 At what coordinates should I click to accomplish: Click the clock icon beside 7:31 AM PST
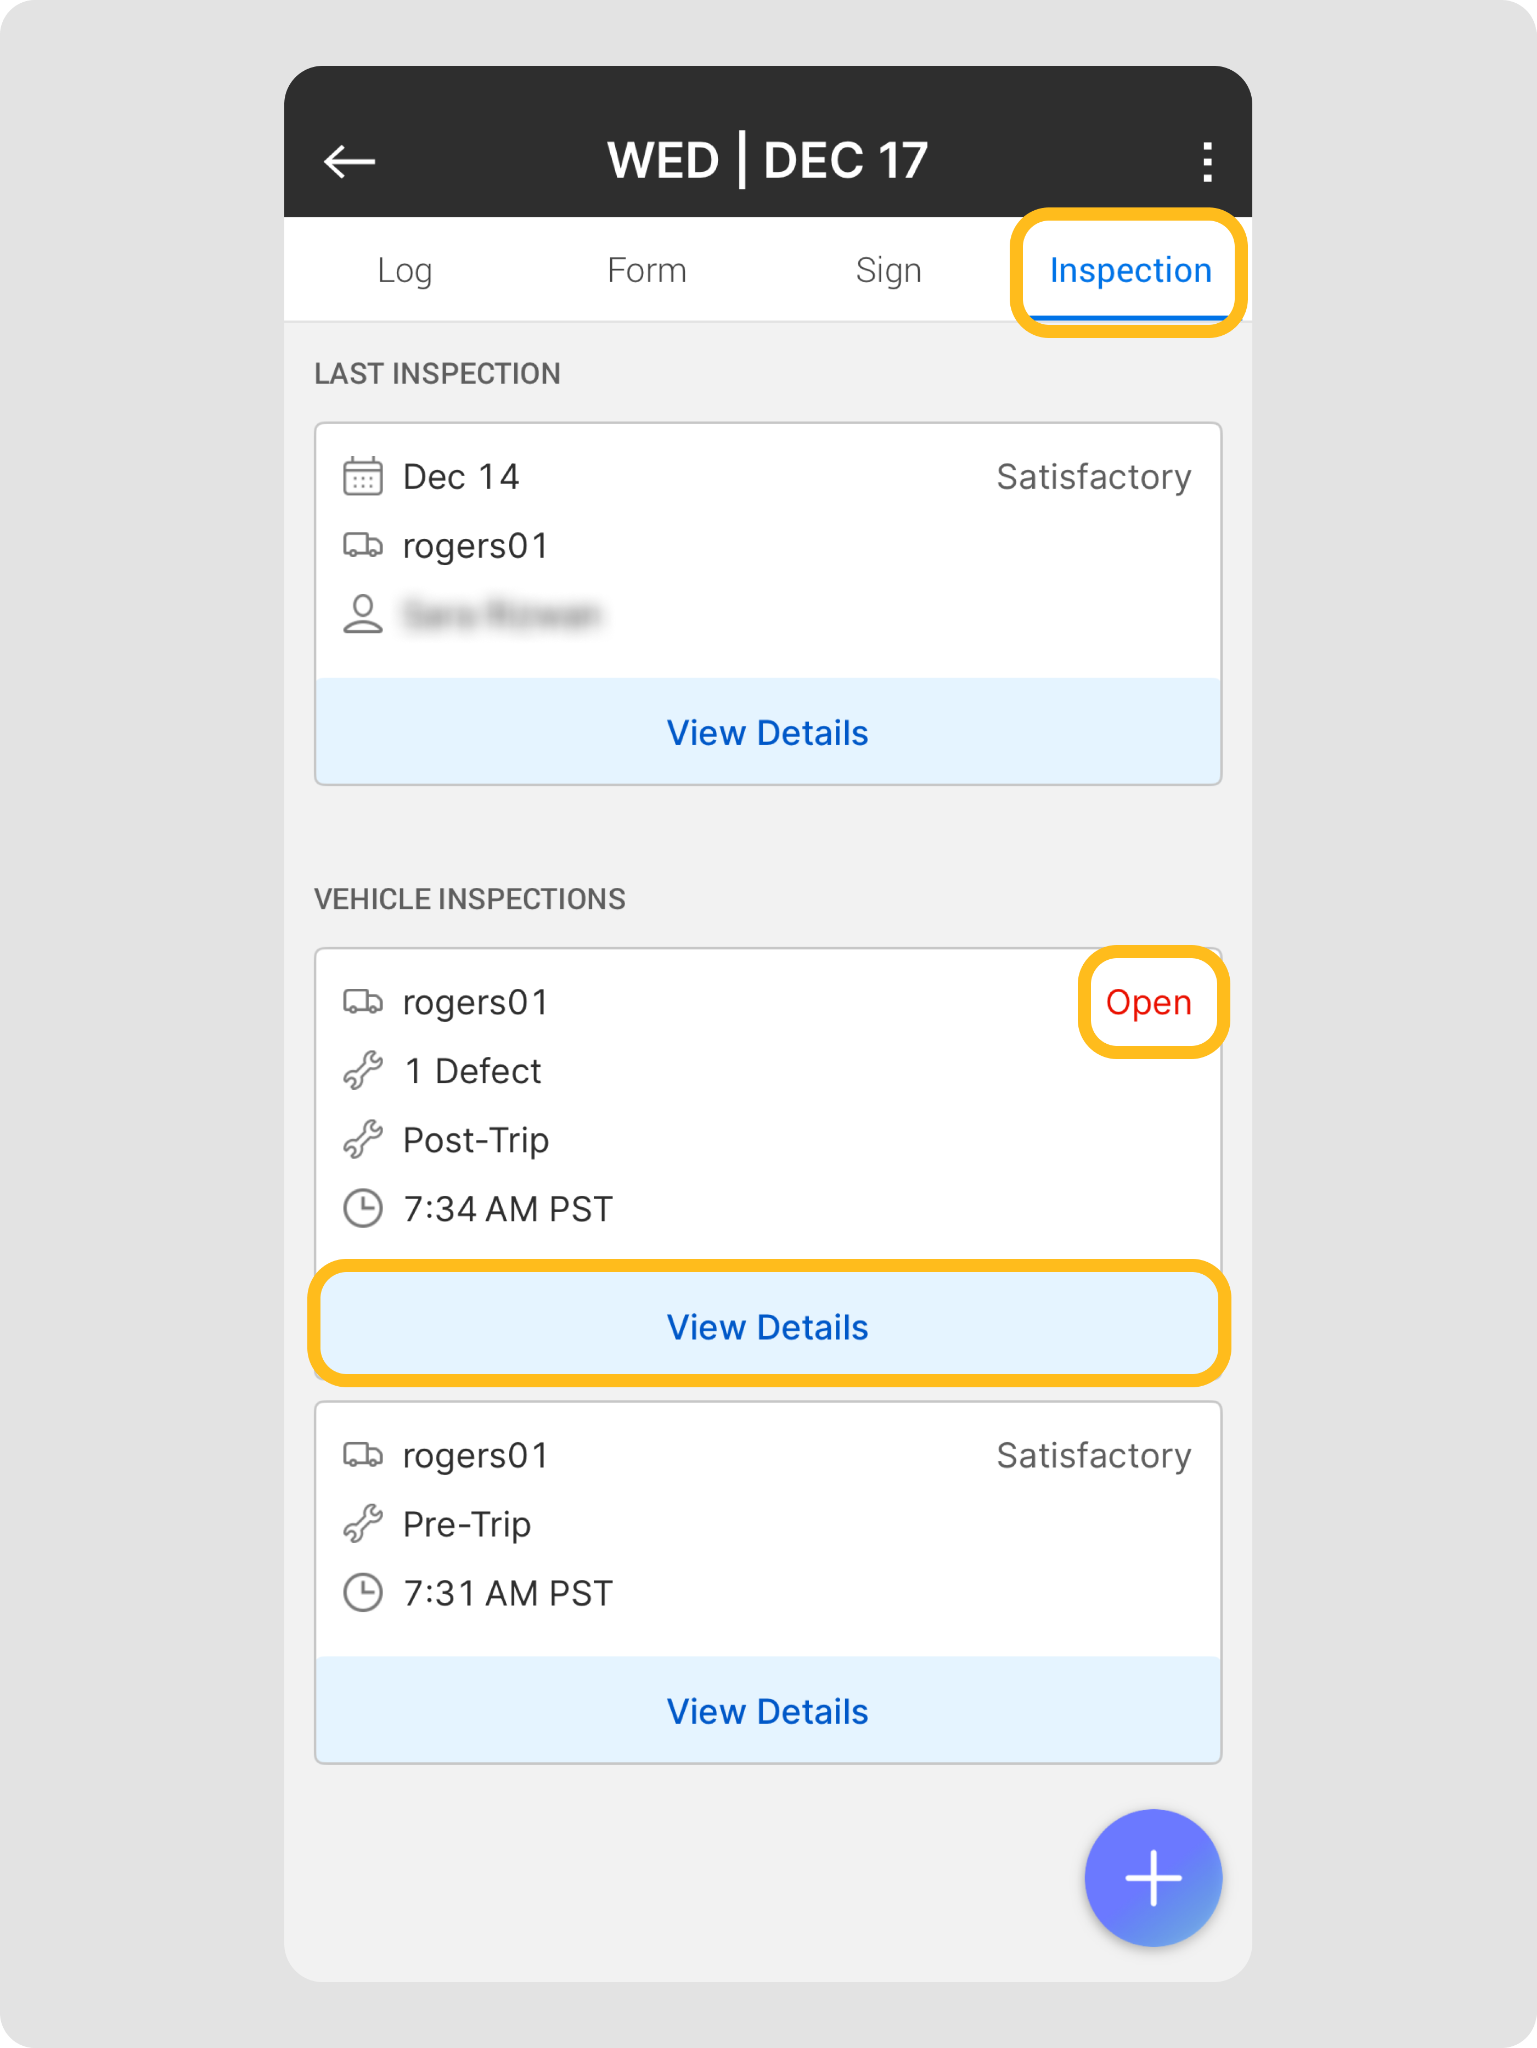tap(362, 1592)
